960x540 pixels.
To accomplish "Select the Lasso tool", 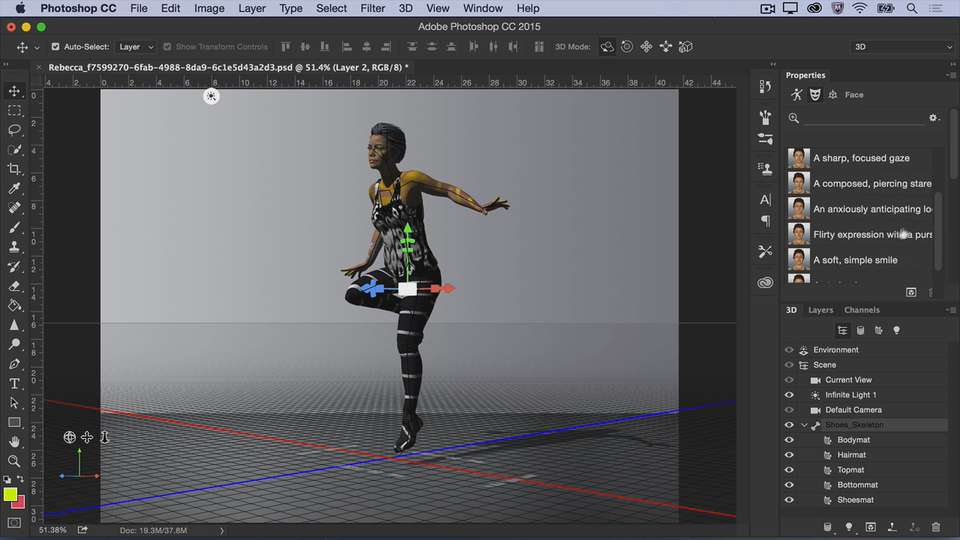I will pos(14,130).
